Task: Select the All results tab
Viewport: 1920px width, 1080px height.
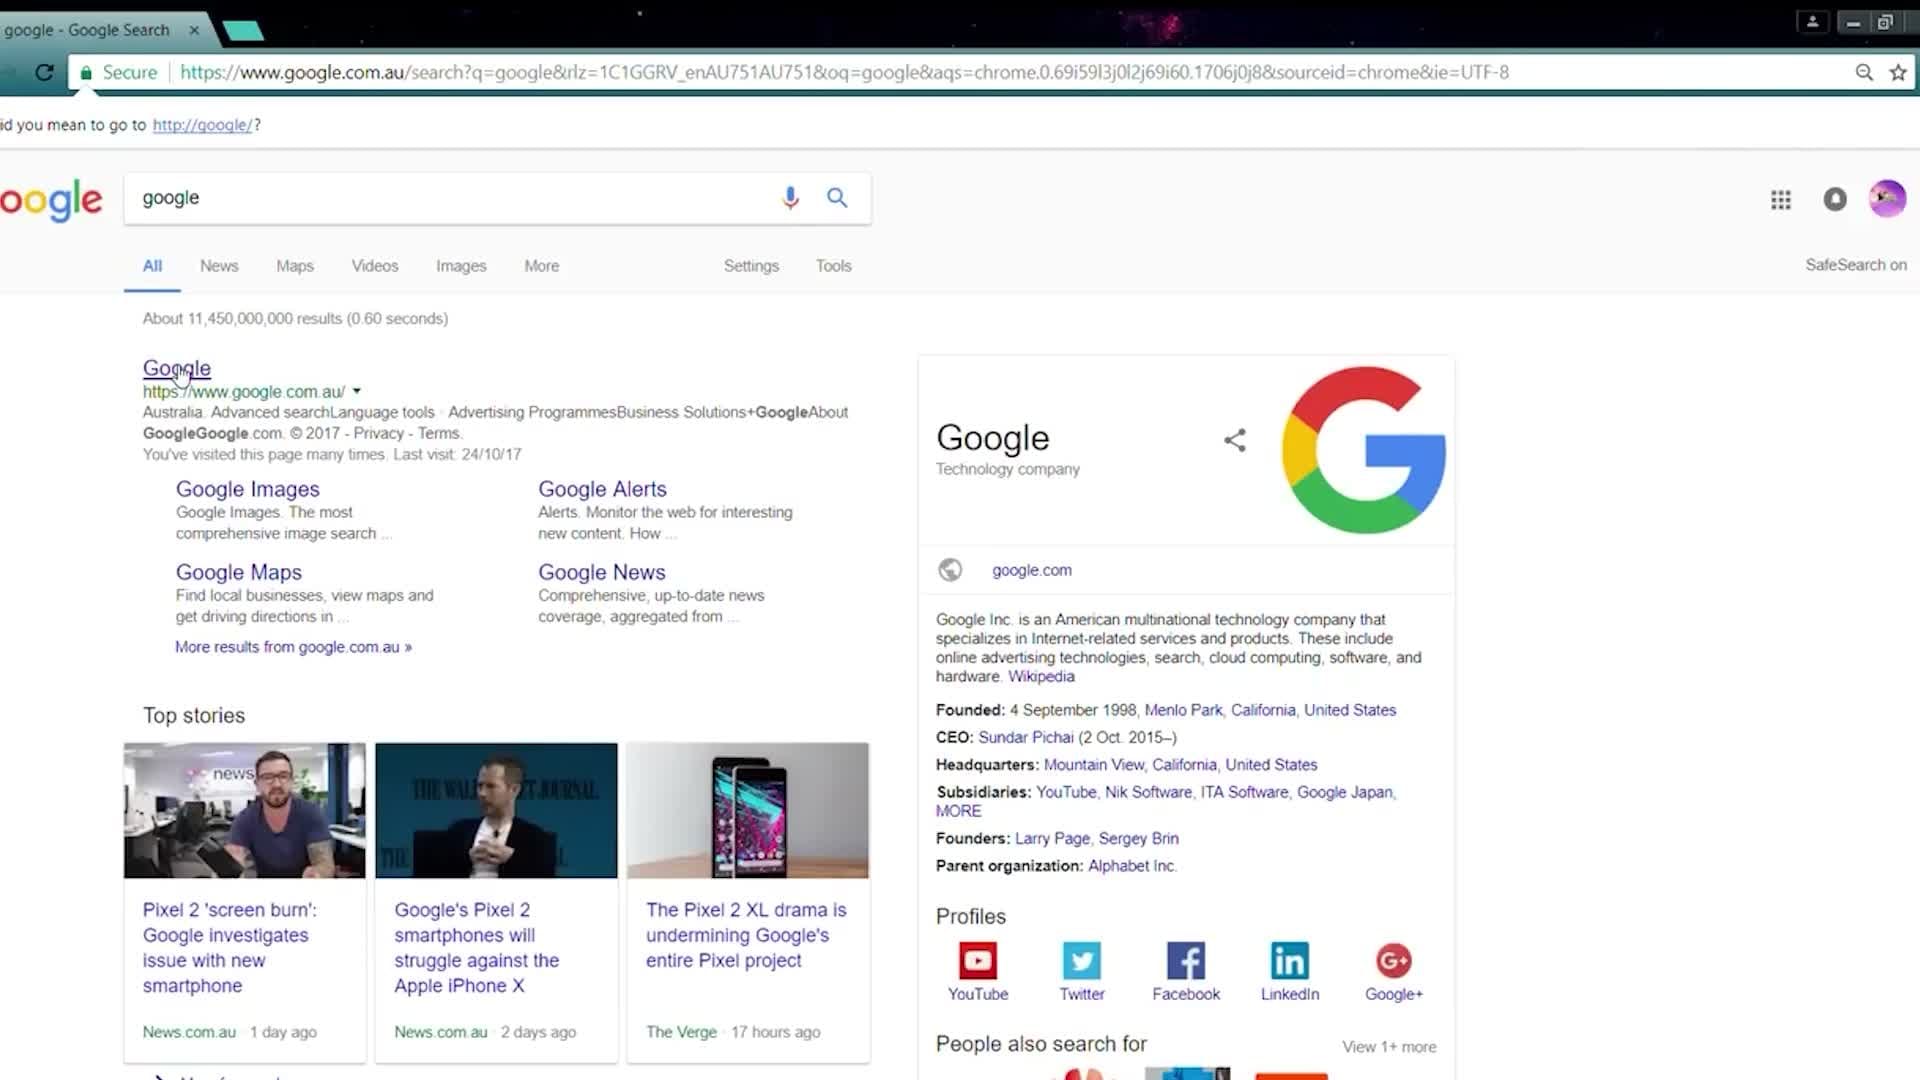Action: tap(152, 266)
